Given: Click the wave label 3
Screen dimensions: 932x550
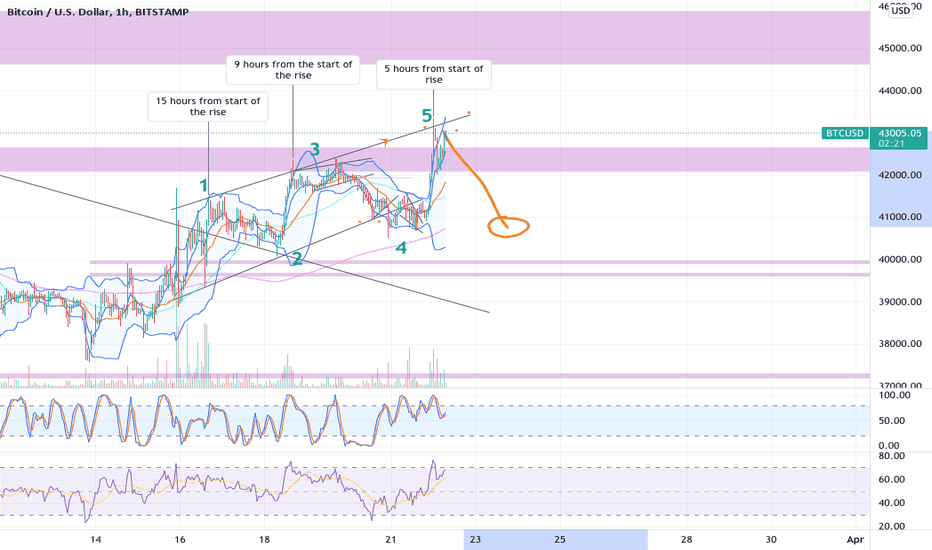Looking at the screenshot, I should [x=314, y=150].
